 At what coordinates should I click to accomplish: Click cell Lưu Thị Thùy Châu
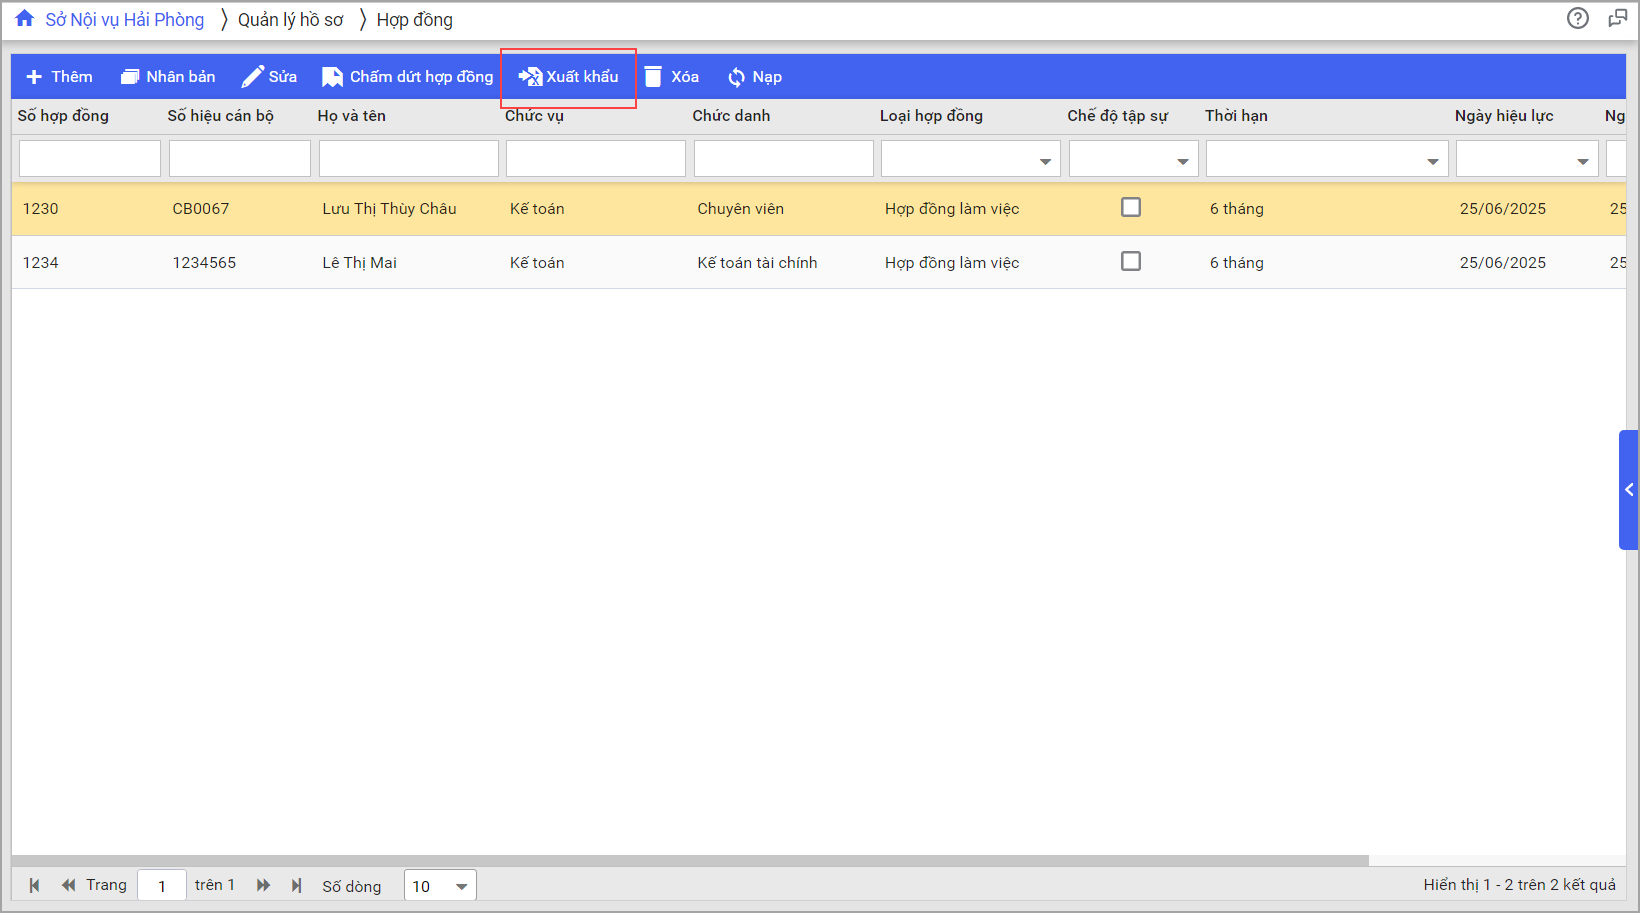(x=389, y=209)
